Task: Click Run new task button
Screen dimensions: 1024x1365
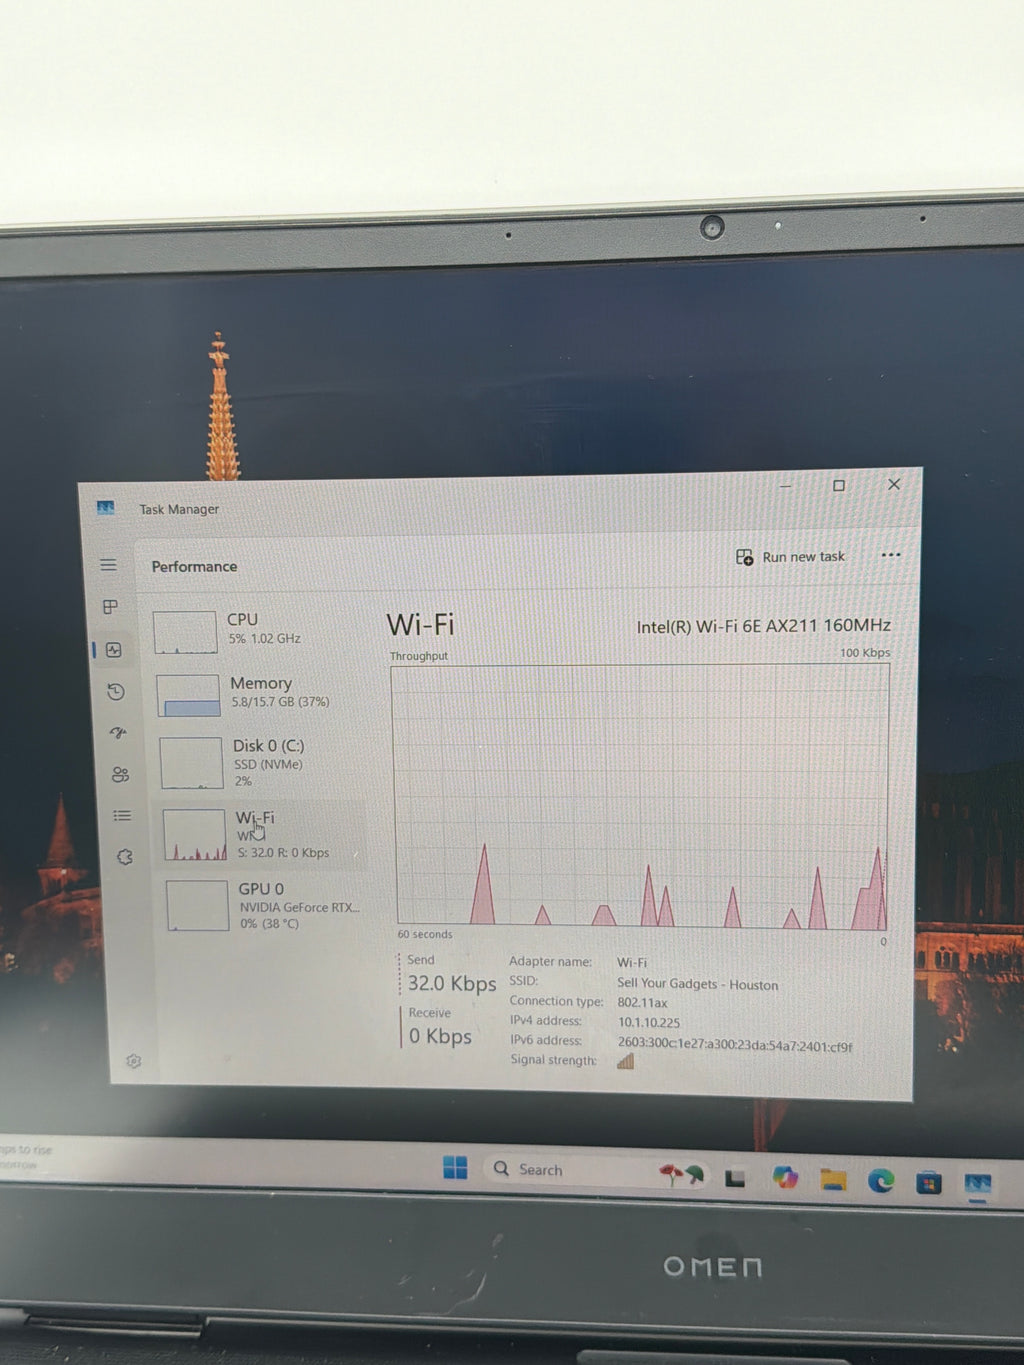Action: 790,557
